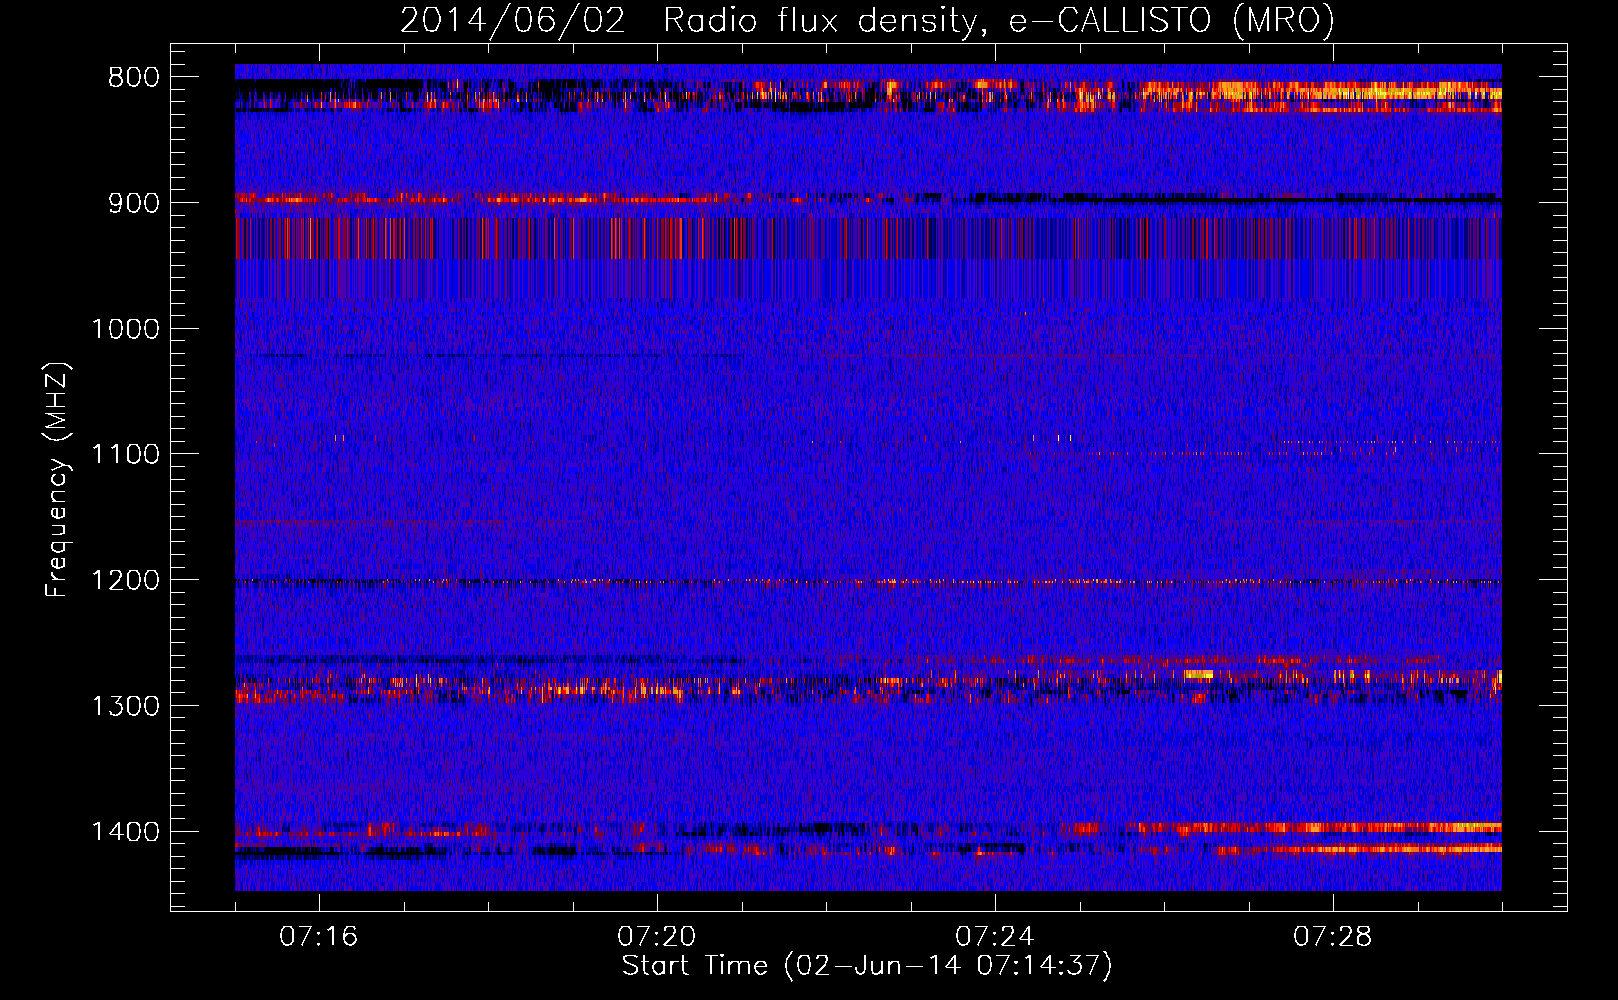The image size is (1618, 1000).
Task: Select the 1100 frequency axis label
Action: [x=125, y=455]
